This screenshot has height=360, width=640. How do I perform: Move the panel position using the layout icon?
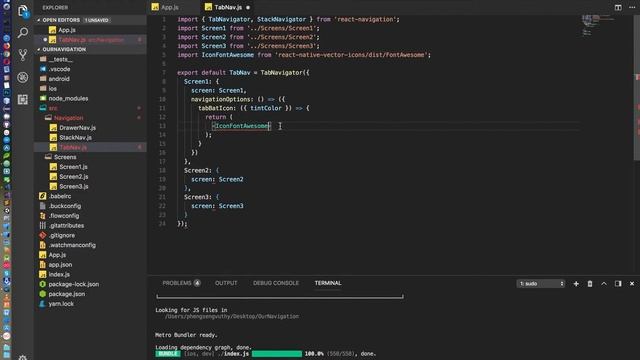point(618,284)
